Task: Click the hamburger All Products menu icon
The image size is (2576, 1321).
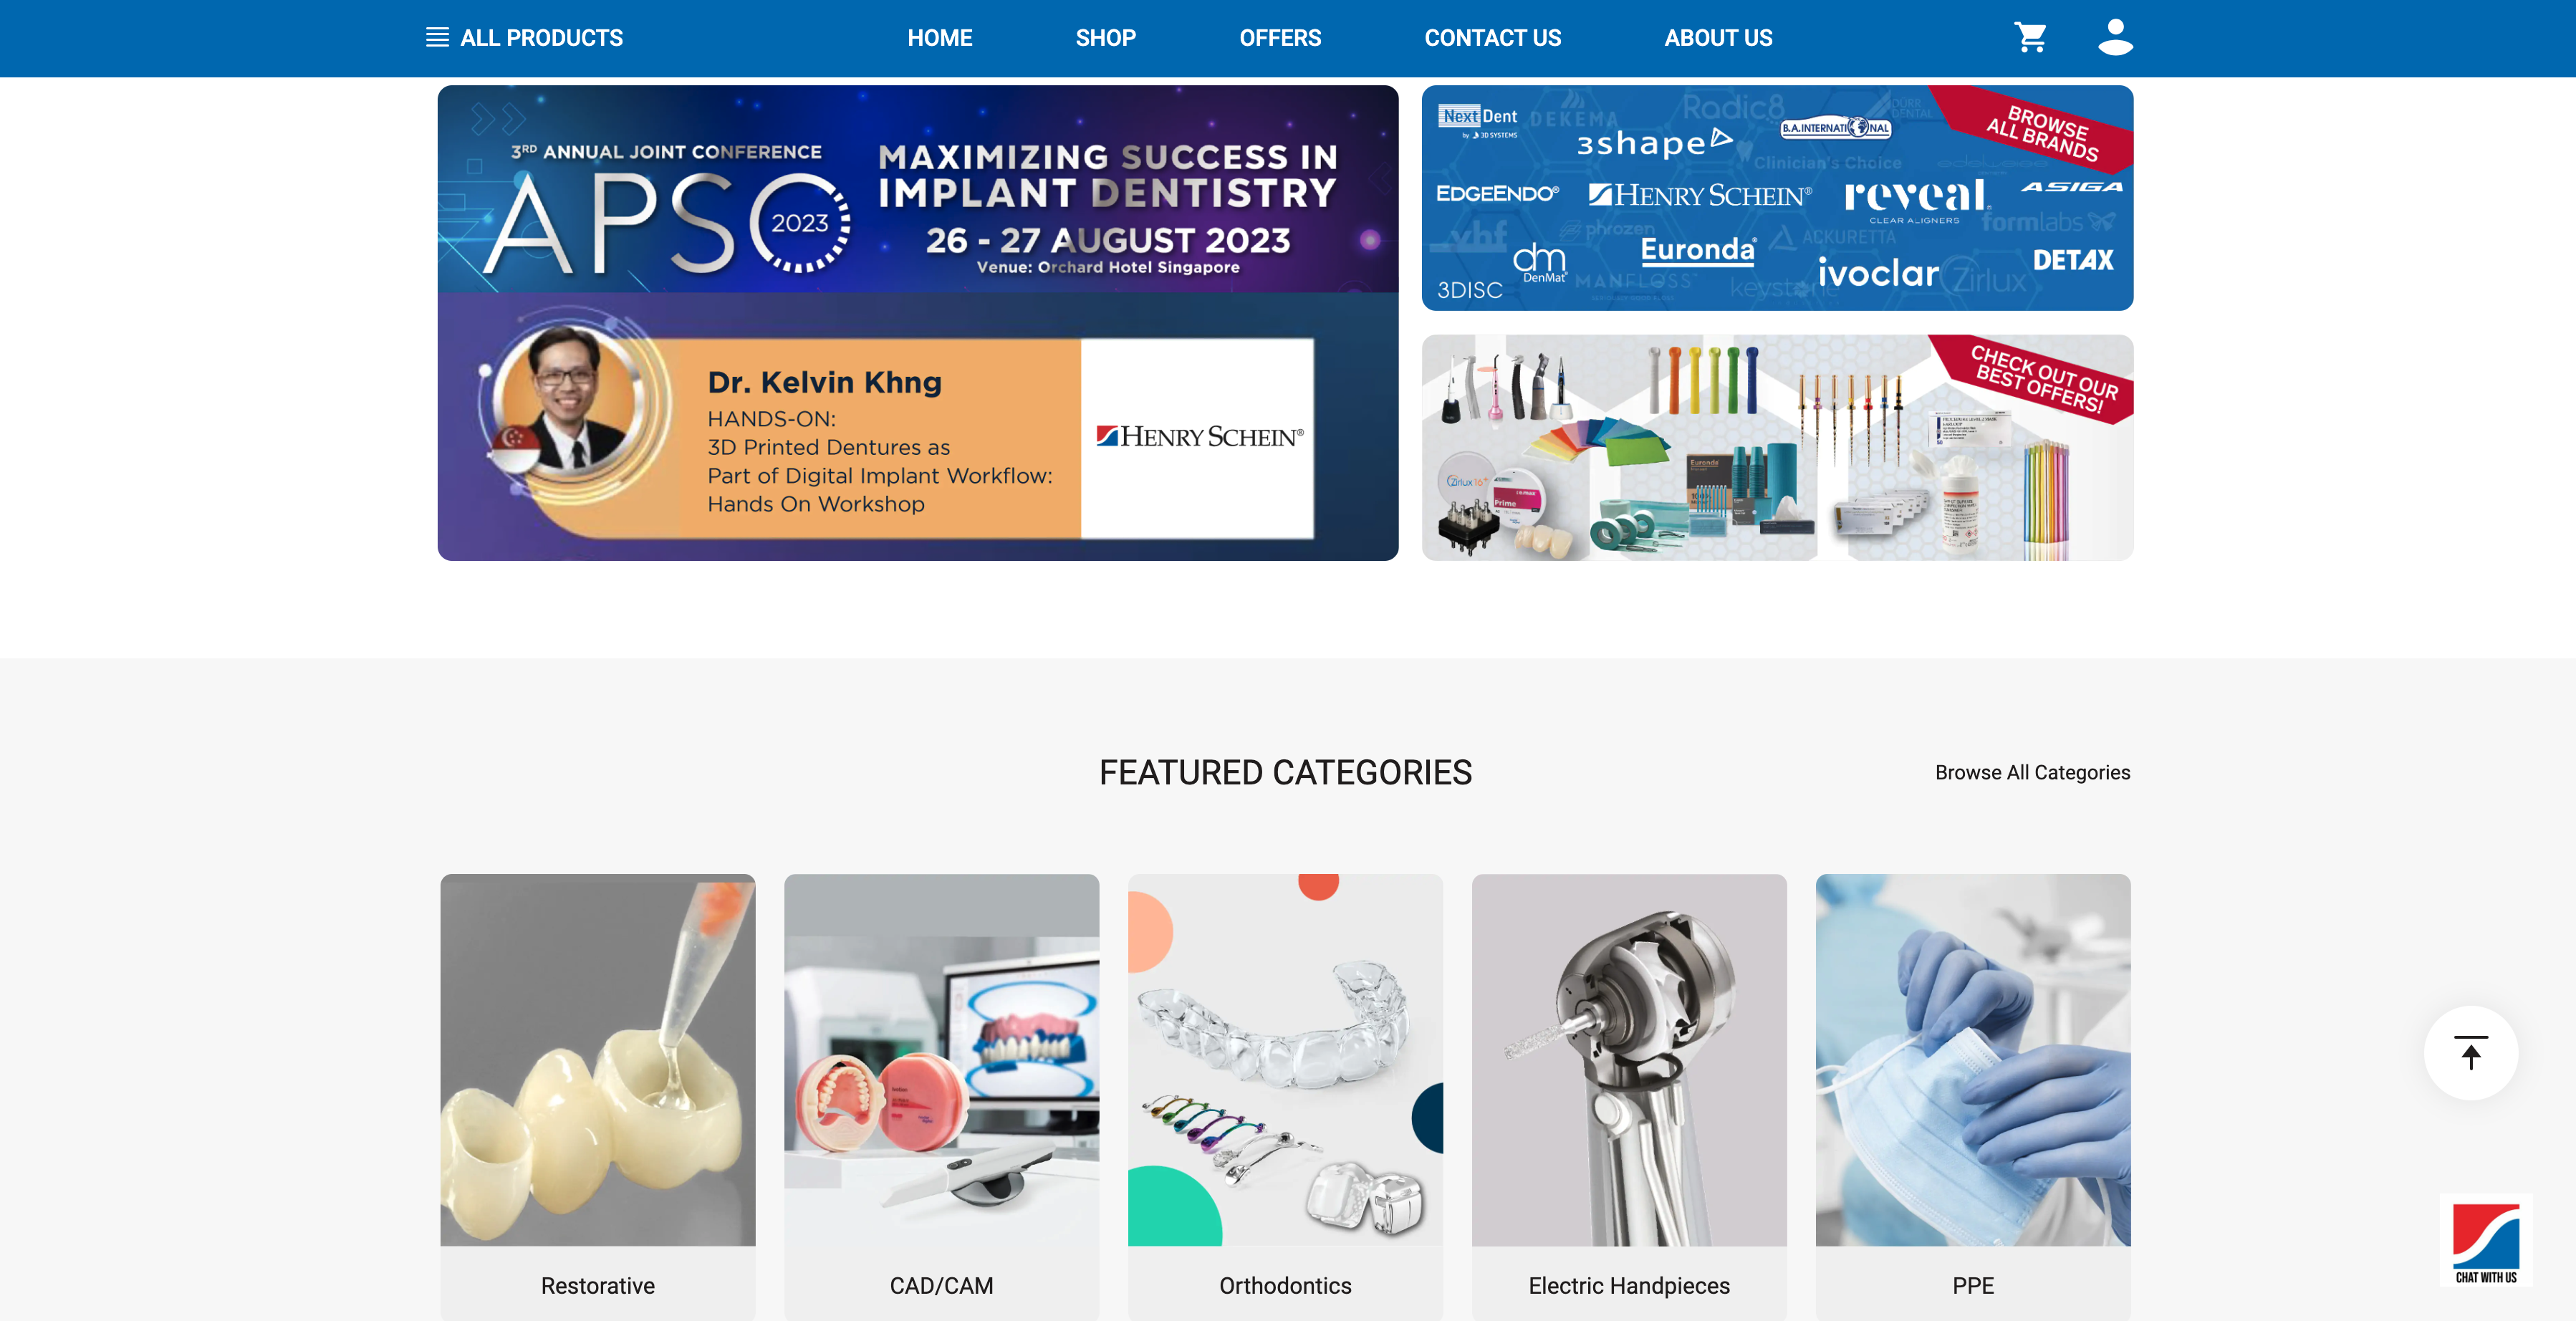Action: 437,38
